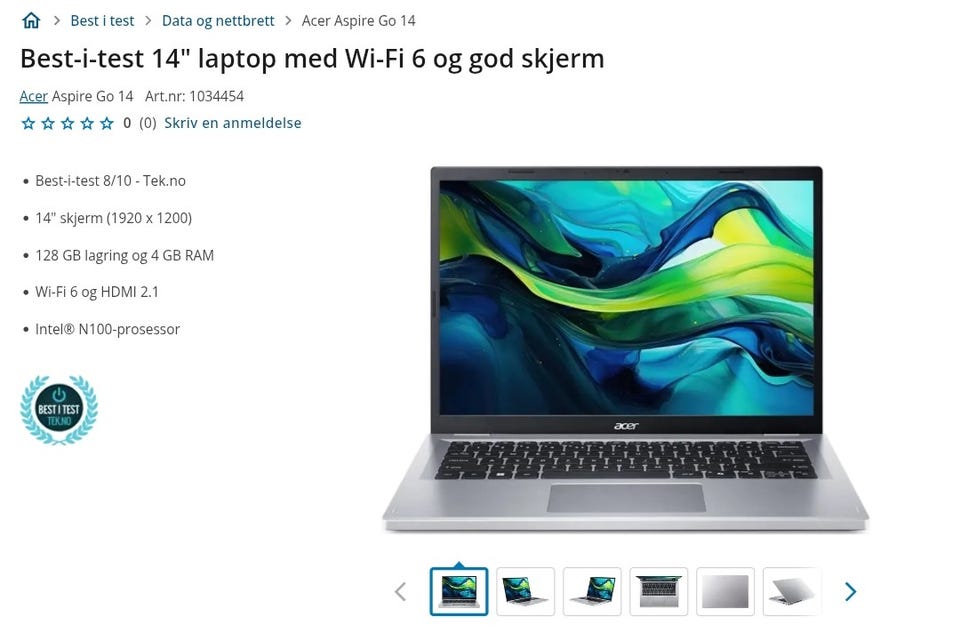Select the second rating star
The image size is (960, 641).
(x=48, y=124)
